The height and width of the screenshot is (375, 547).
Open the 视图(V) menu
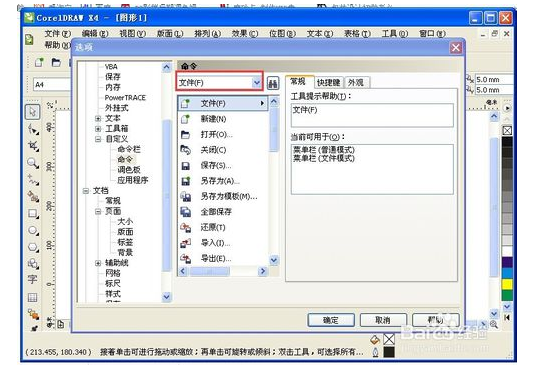click(x=133, y=33)
